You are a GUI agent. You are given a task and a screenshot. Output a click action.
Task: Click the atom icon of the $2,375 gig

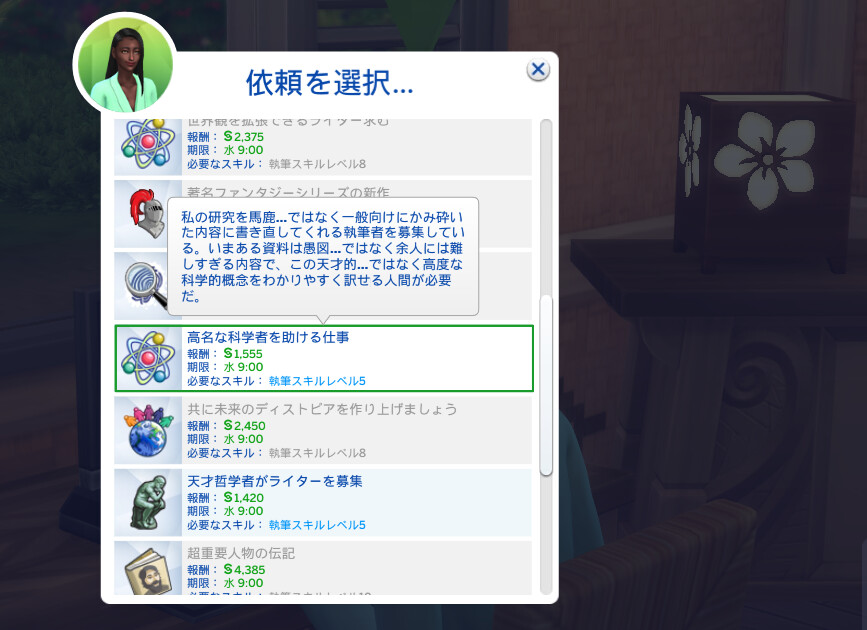(148, 144)
